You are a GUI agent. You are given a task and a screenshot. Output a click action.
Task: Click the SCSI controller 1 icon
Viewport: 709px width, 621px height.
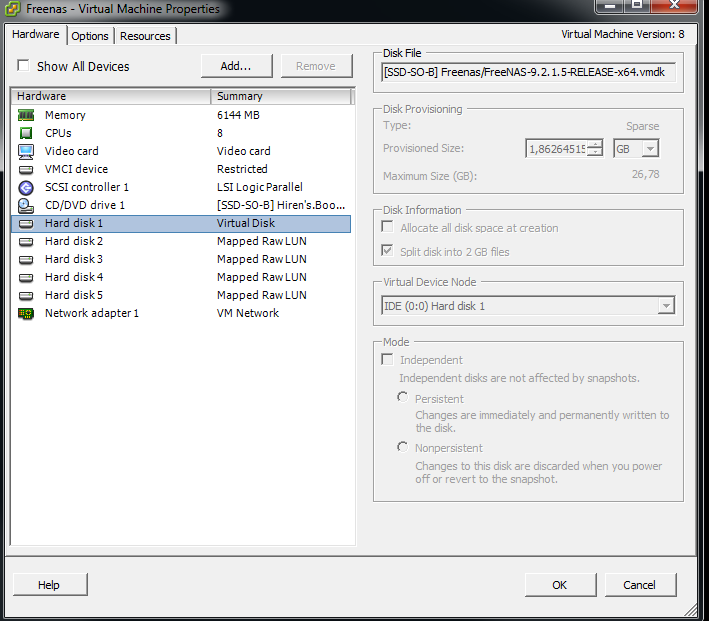[26, 187]
